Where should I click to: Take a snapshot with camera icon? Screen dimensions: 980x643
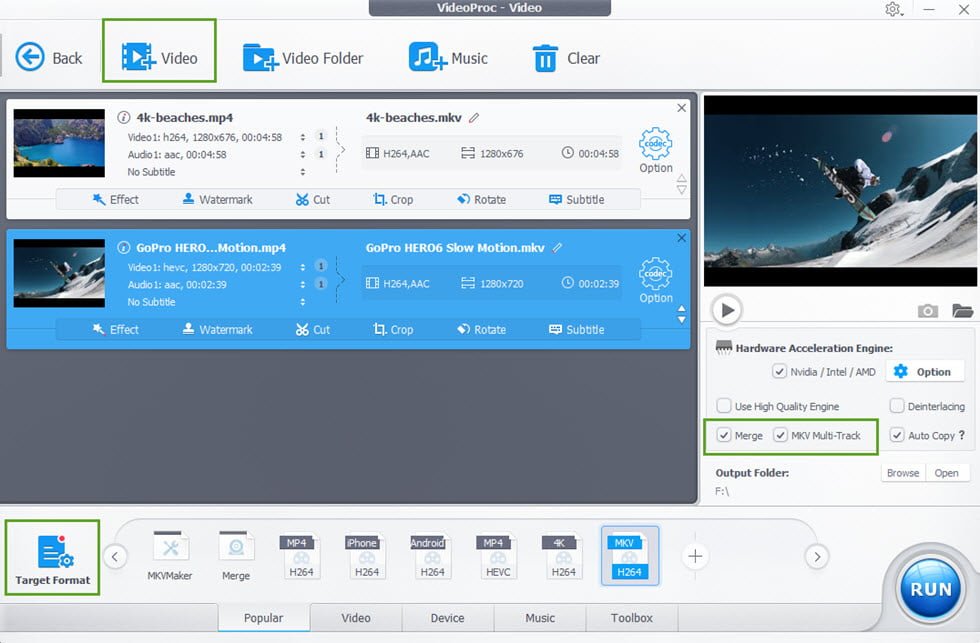928,311
